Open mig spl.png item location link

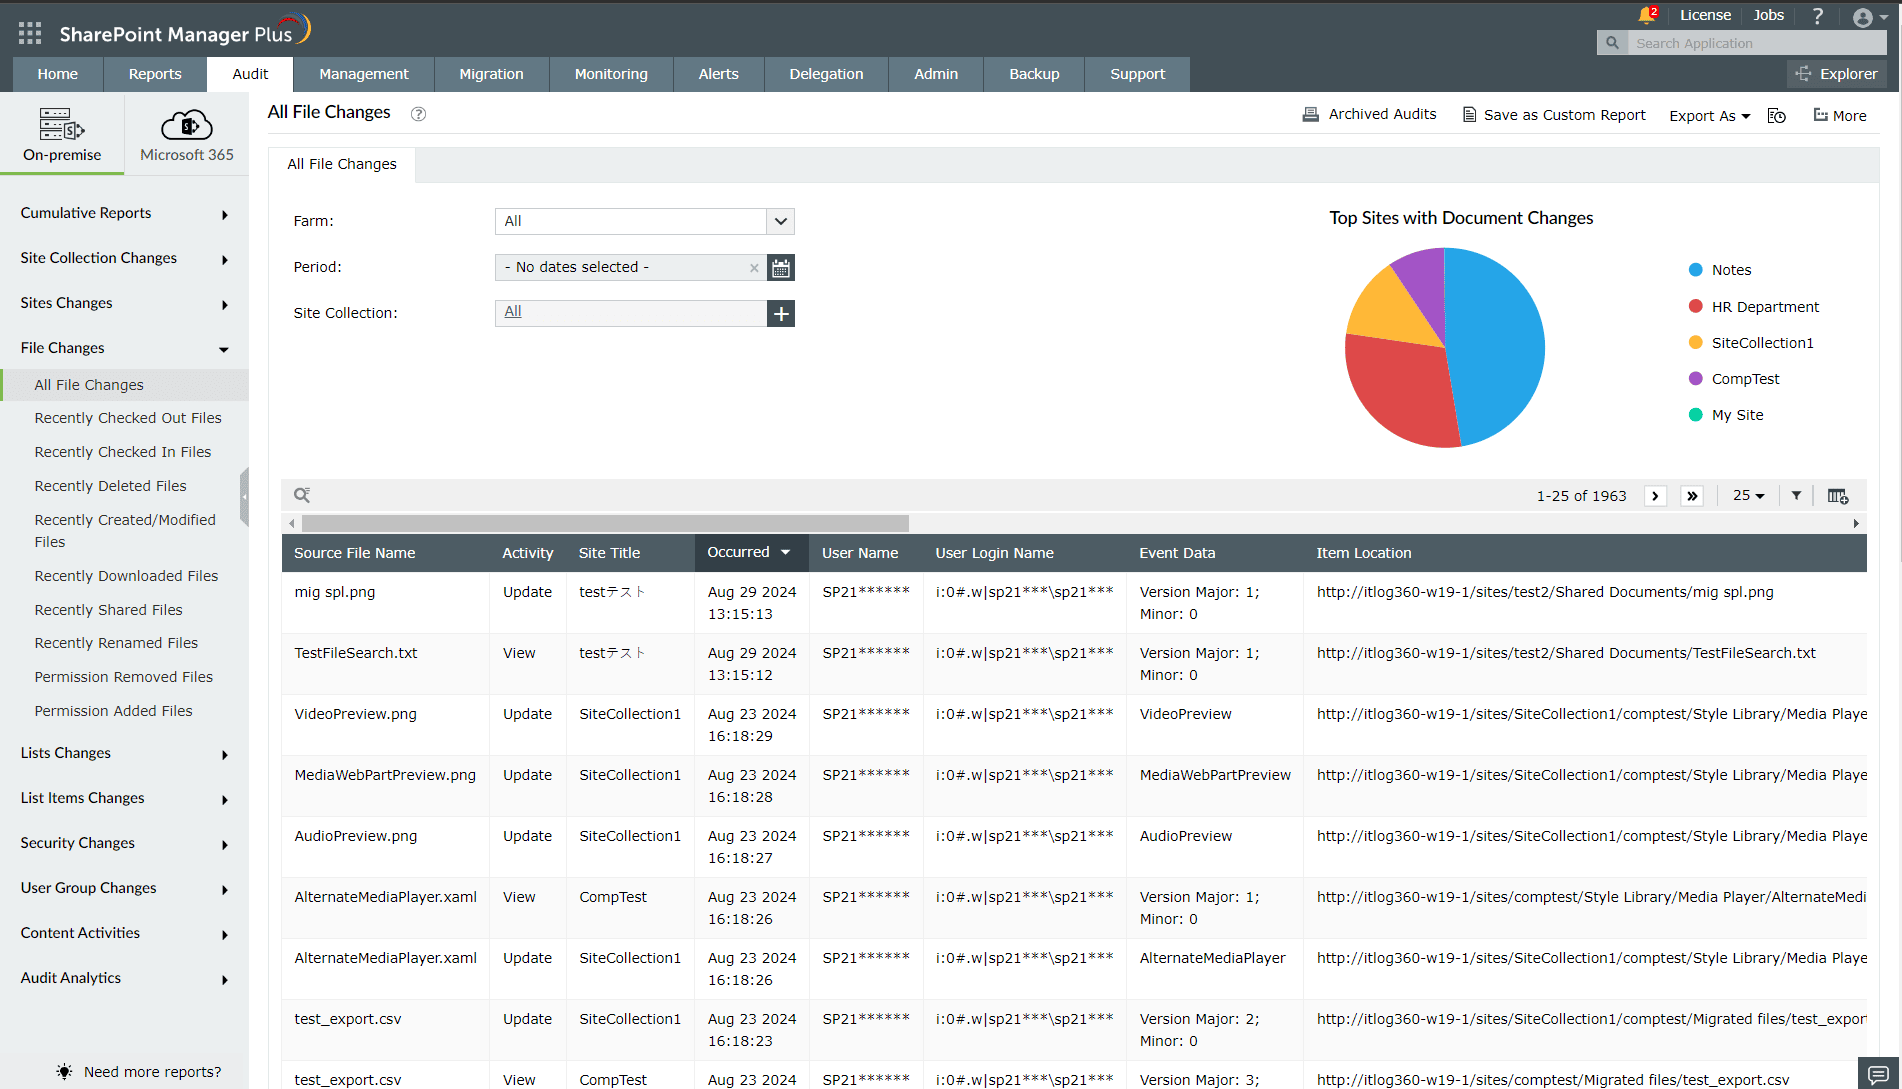(x=1545, y=593)
